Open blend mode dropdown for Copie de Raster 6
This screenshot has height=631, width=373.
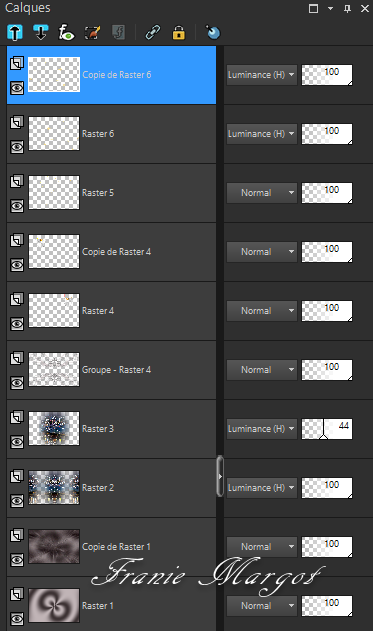click(262, 75)
